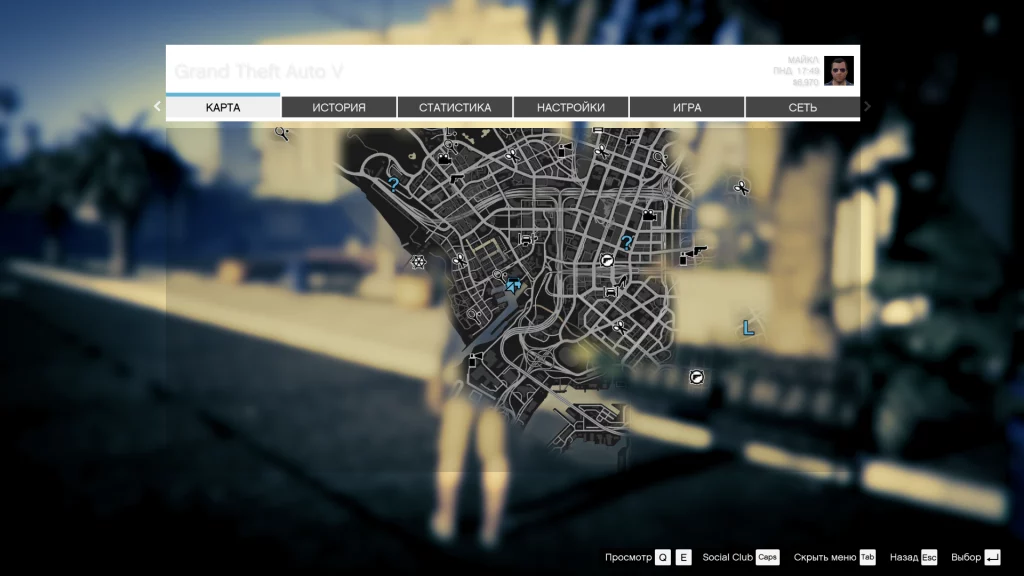The image size is (1024, 576).
Task: Click the pistol icon below the СЕТЬ tab
Action: pyautogui.click(x=632, y=138)
